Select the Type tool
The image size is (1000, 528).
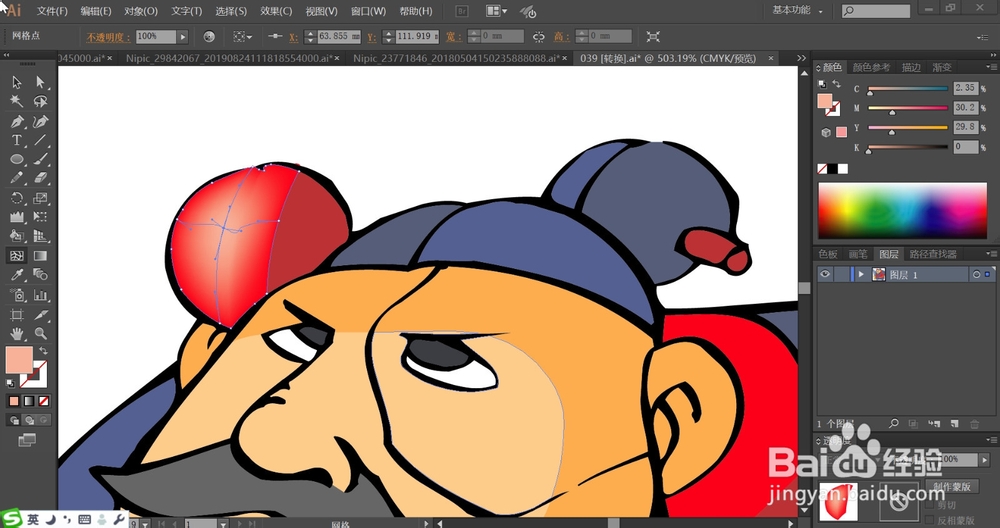coord(17,140)
